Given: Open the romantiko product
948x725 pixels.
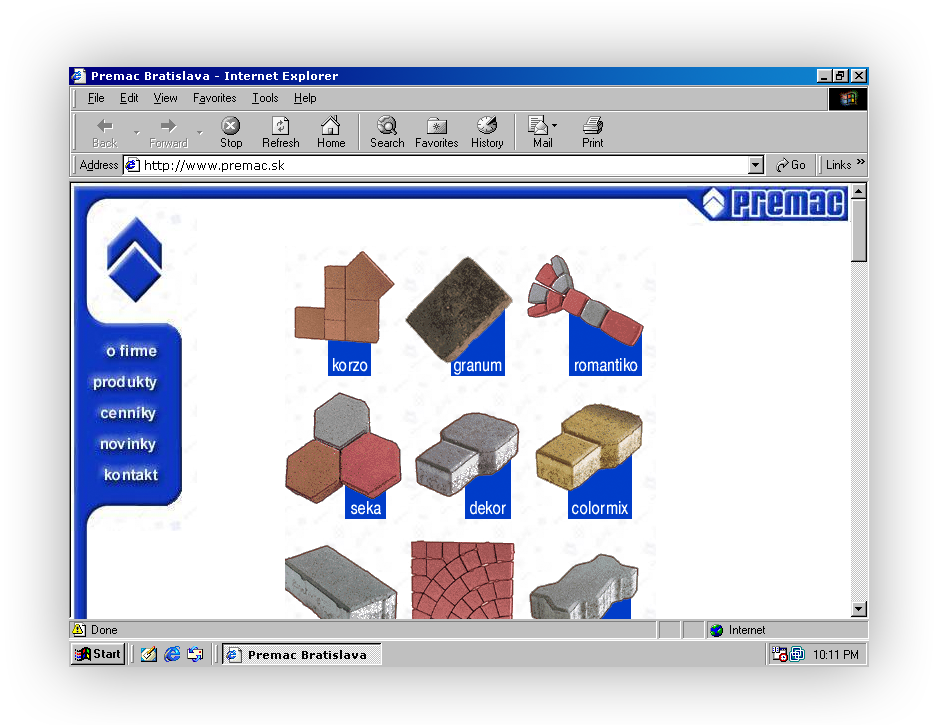Looking at the screenshot, I should 585,316.
